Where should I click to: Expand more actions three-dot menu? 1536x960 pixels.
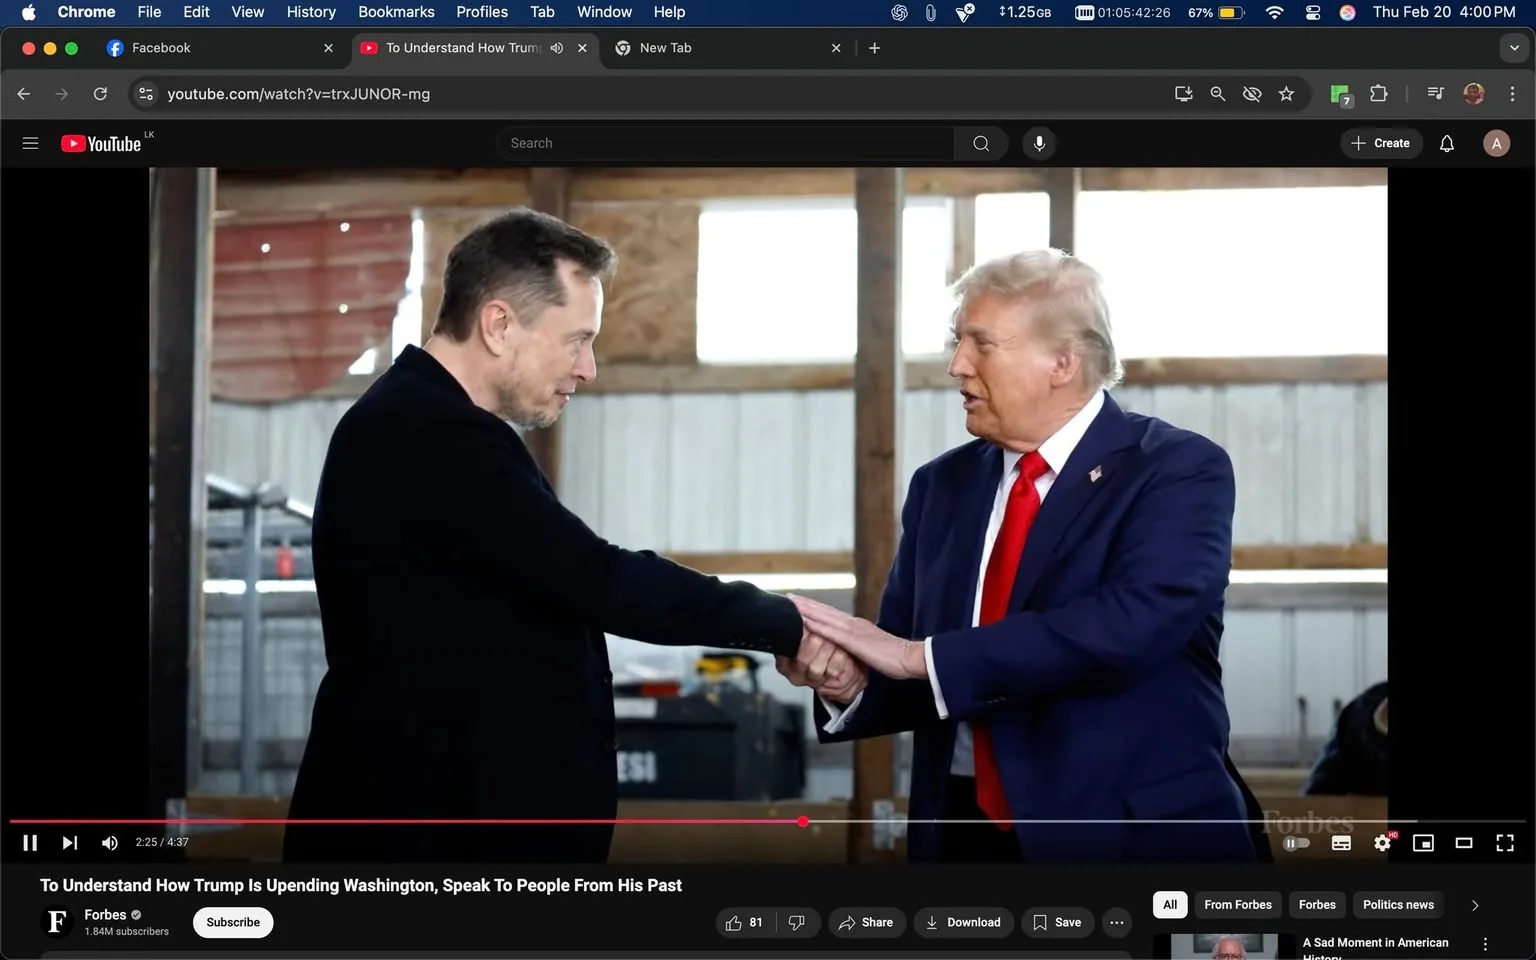pyautogui.click(x=1116, y=922)
